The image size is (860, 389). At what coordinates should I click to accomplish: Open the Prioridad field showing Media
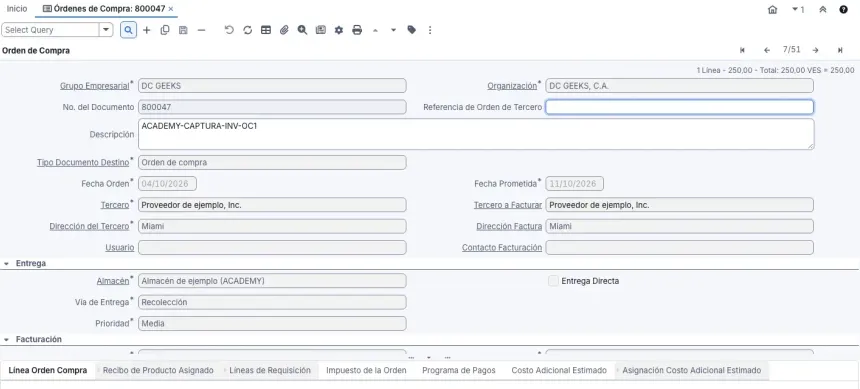(x=272, y=324)
